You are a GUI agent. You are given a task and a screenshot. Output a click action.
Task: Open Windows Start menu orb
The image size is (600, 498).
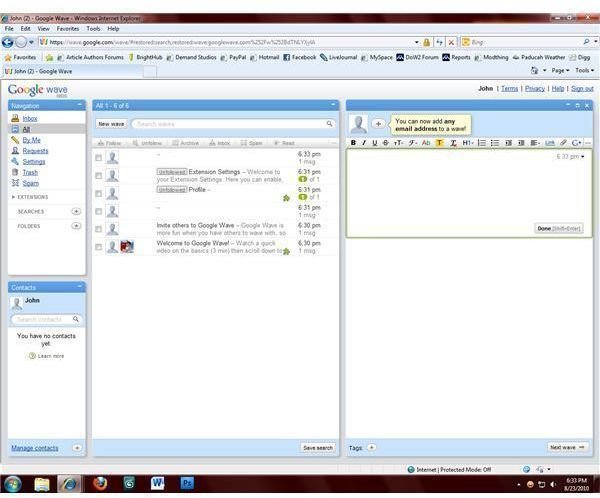[13, 484]
